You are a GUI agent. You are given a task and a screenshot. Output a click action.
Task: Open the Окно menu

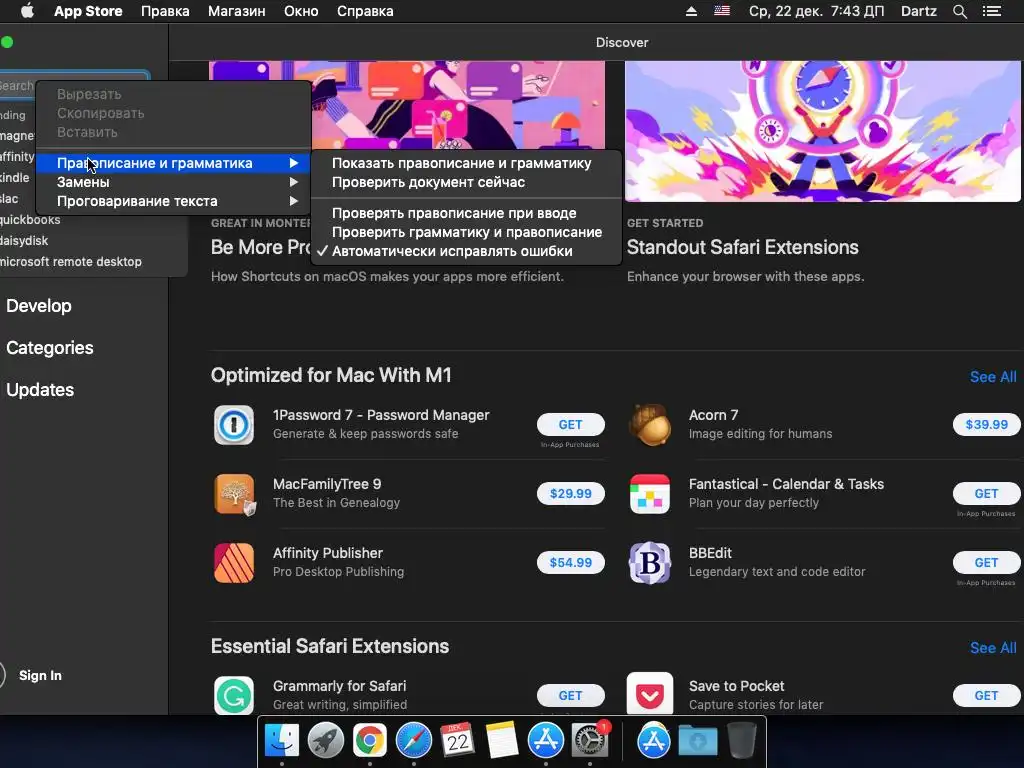coord(301,11)
